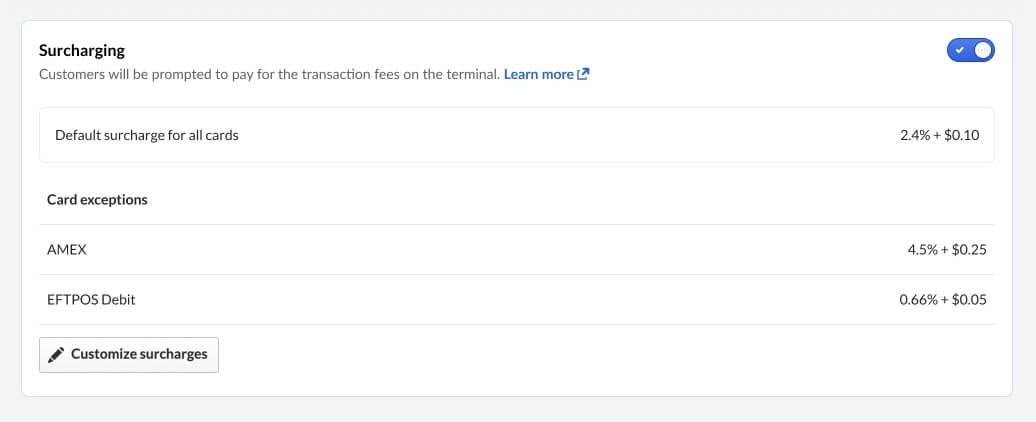
Task: Click the pencil icon on Customize surcharges
Action: [56, 354]
